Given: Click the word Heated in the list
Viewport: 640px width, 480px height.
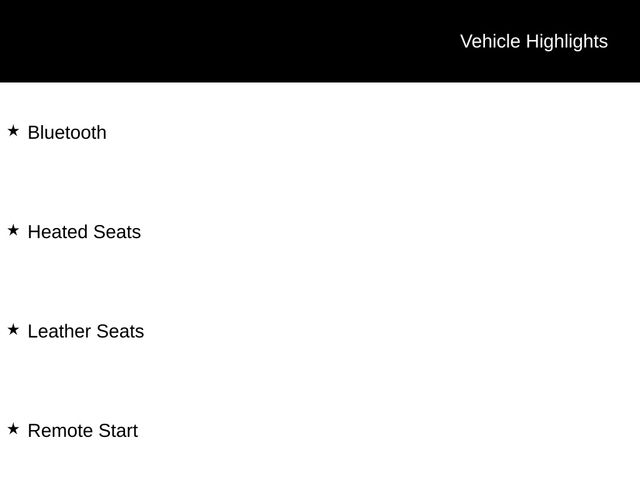Looking at the screenshot, I should [x=58, y=232].
